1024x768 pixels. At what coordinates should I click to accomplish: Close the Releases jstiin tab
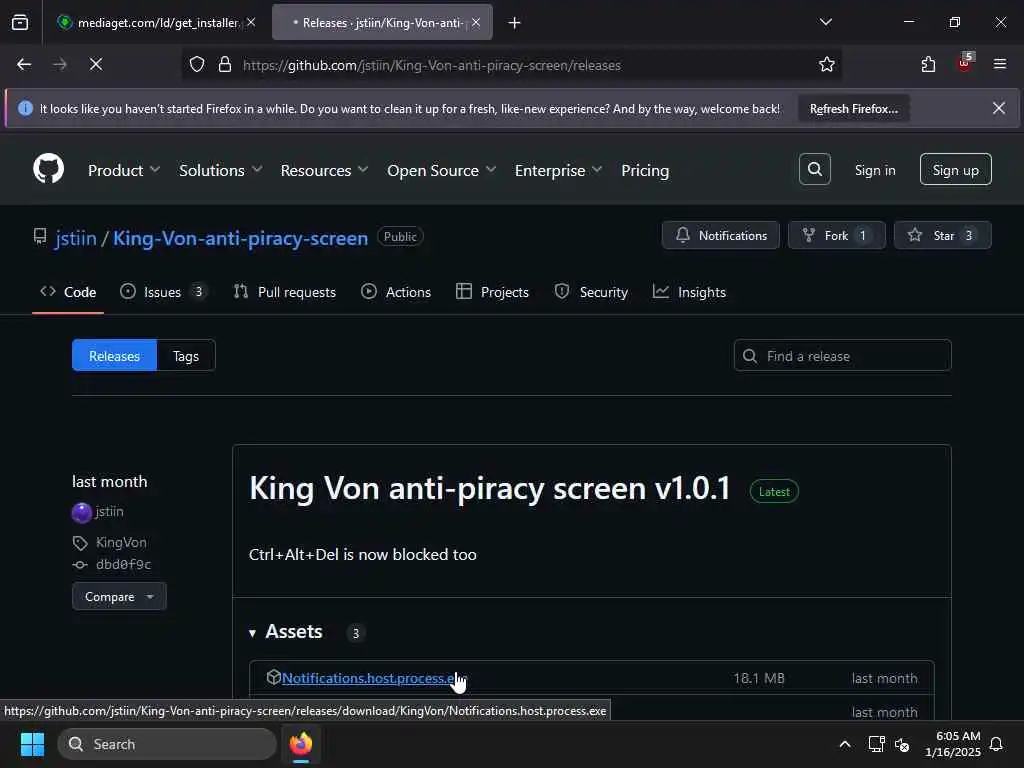[x=476, y=22]
